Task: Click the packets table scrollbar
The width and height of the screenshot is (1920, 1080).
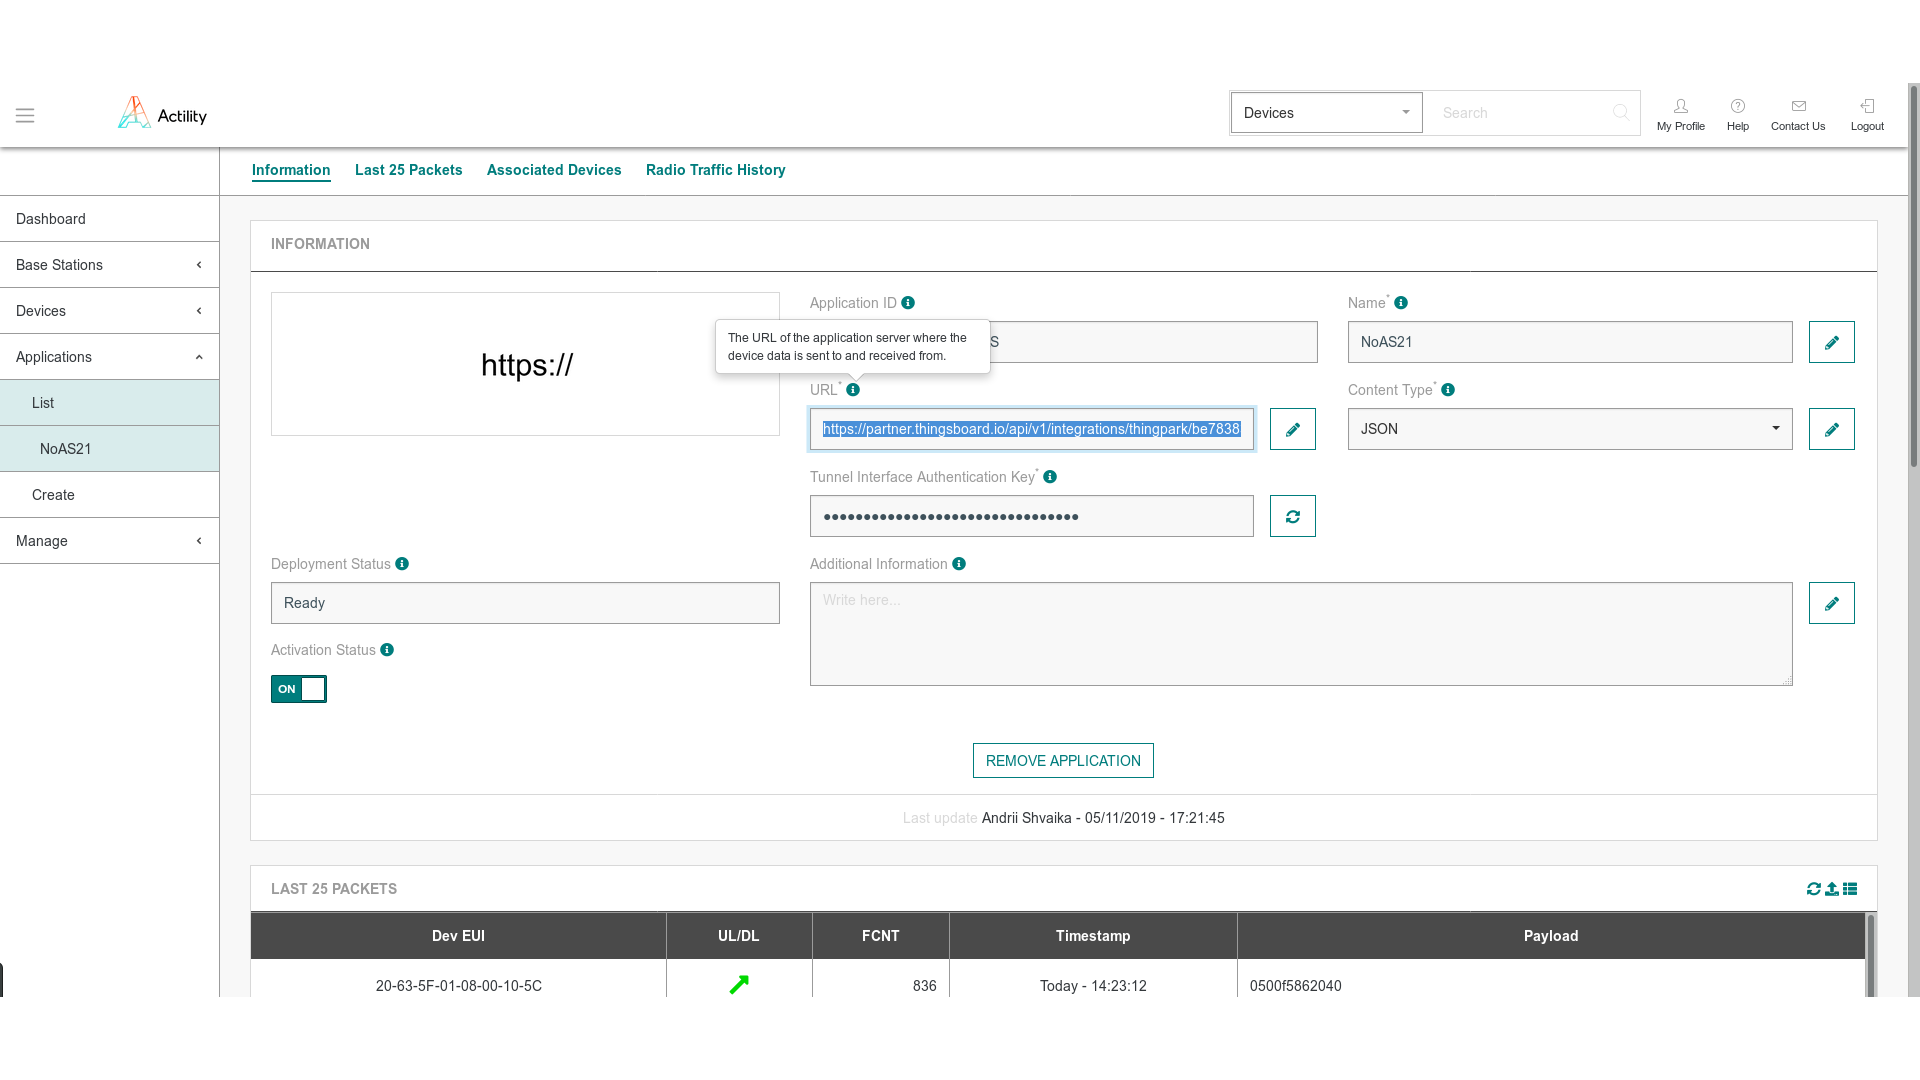Action: [1871, 955]
